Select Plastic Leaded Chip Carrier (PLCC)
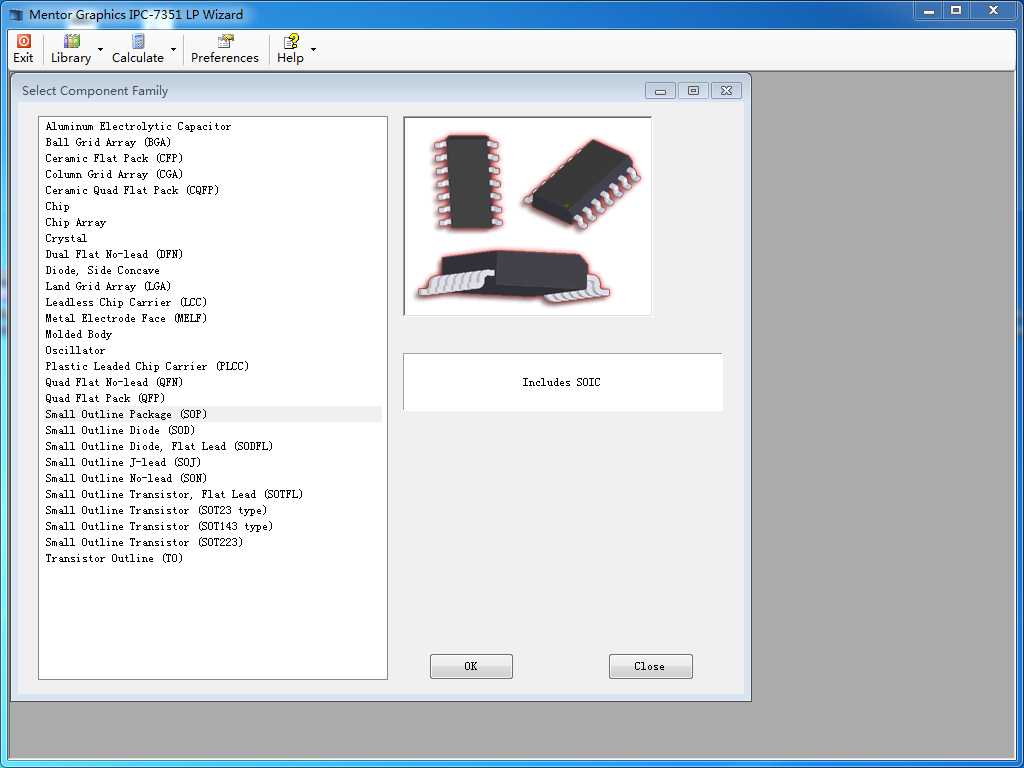Viewport: 1024px width, 768px height. pos(210,366)
